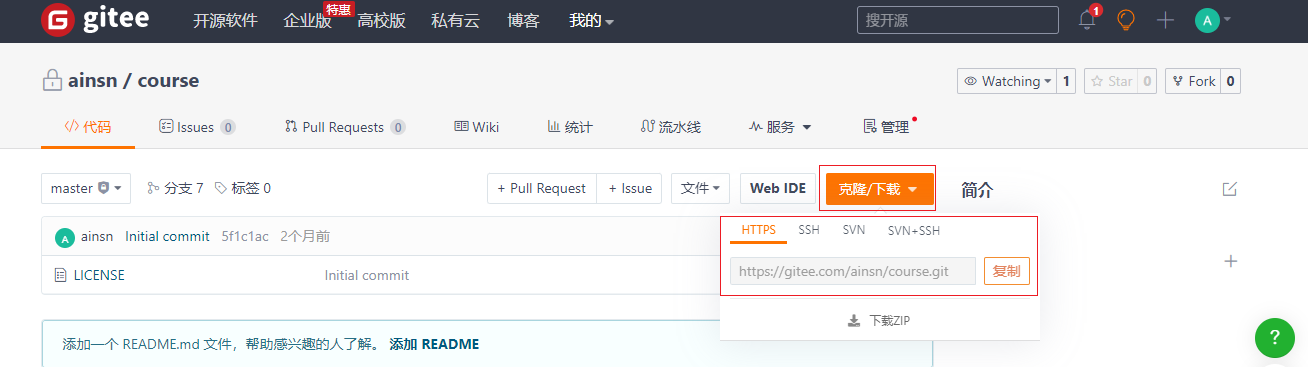The width and height of the screenshot is (1308, 367).
Task: Switch to the 代码 tab
Action: click(x=88, y=127)
